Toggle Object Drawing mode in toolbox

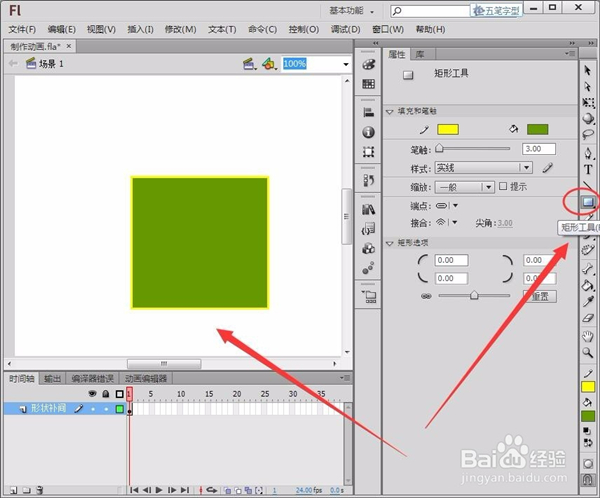pos(588,464)
